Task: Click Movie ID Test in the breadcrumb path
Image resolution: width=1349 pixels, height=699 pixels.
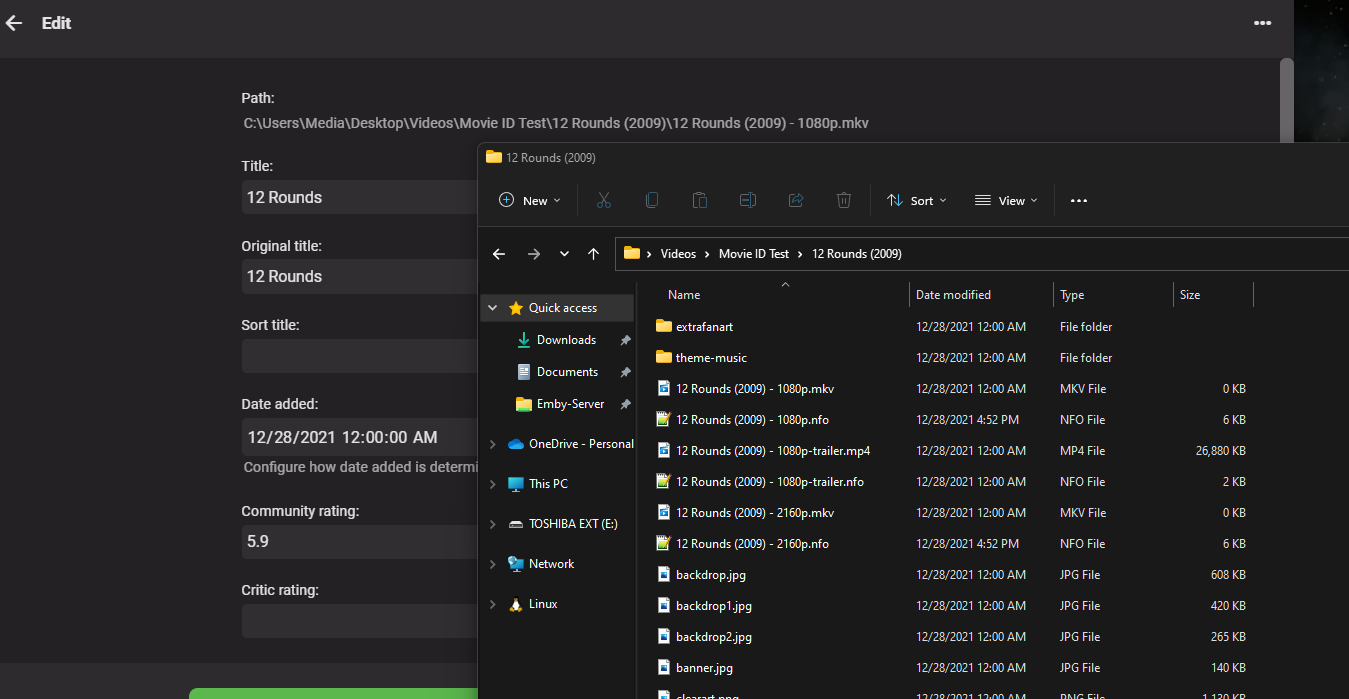Action: pyautogui.click(x=753, y=254)
